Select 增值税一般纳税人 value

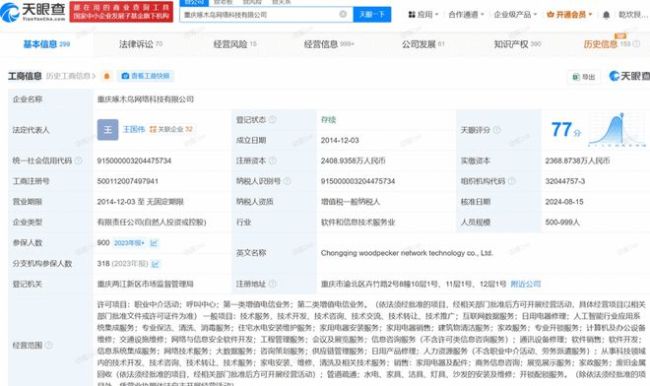350,202
